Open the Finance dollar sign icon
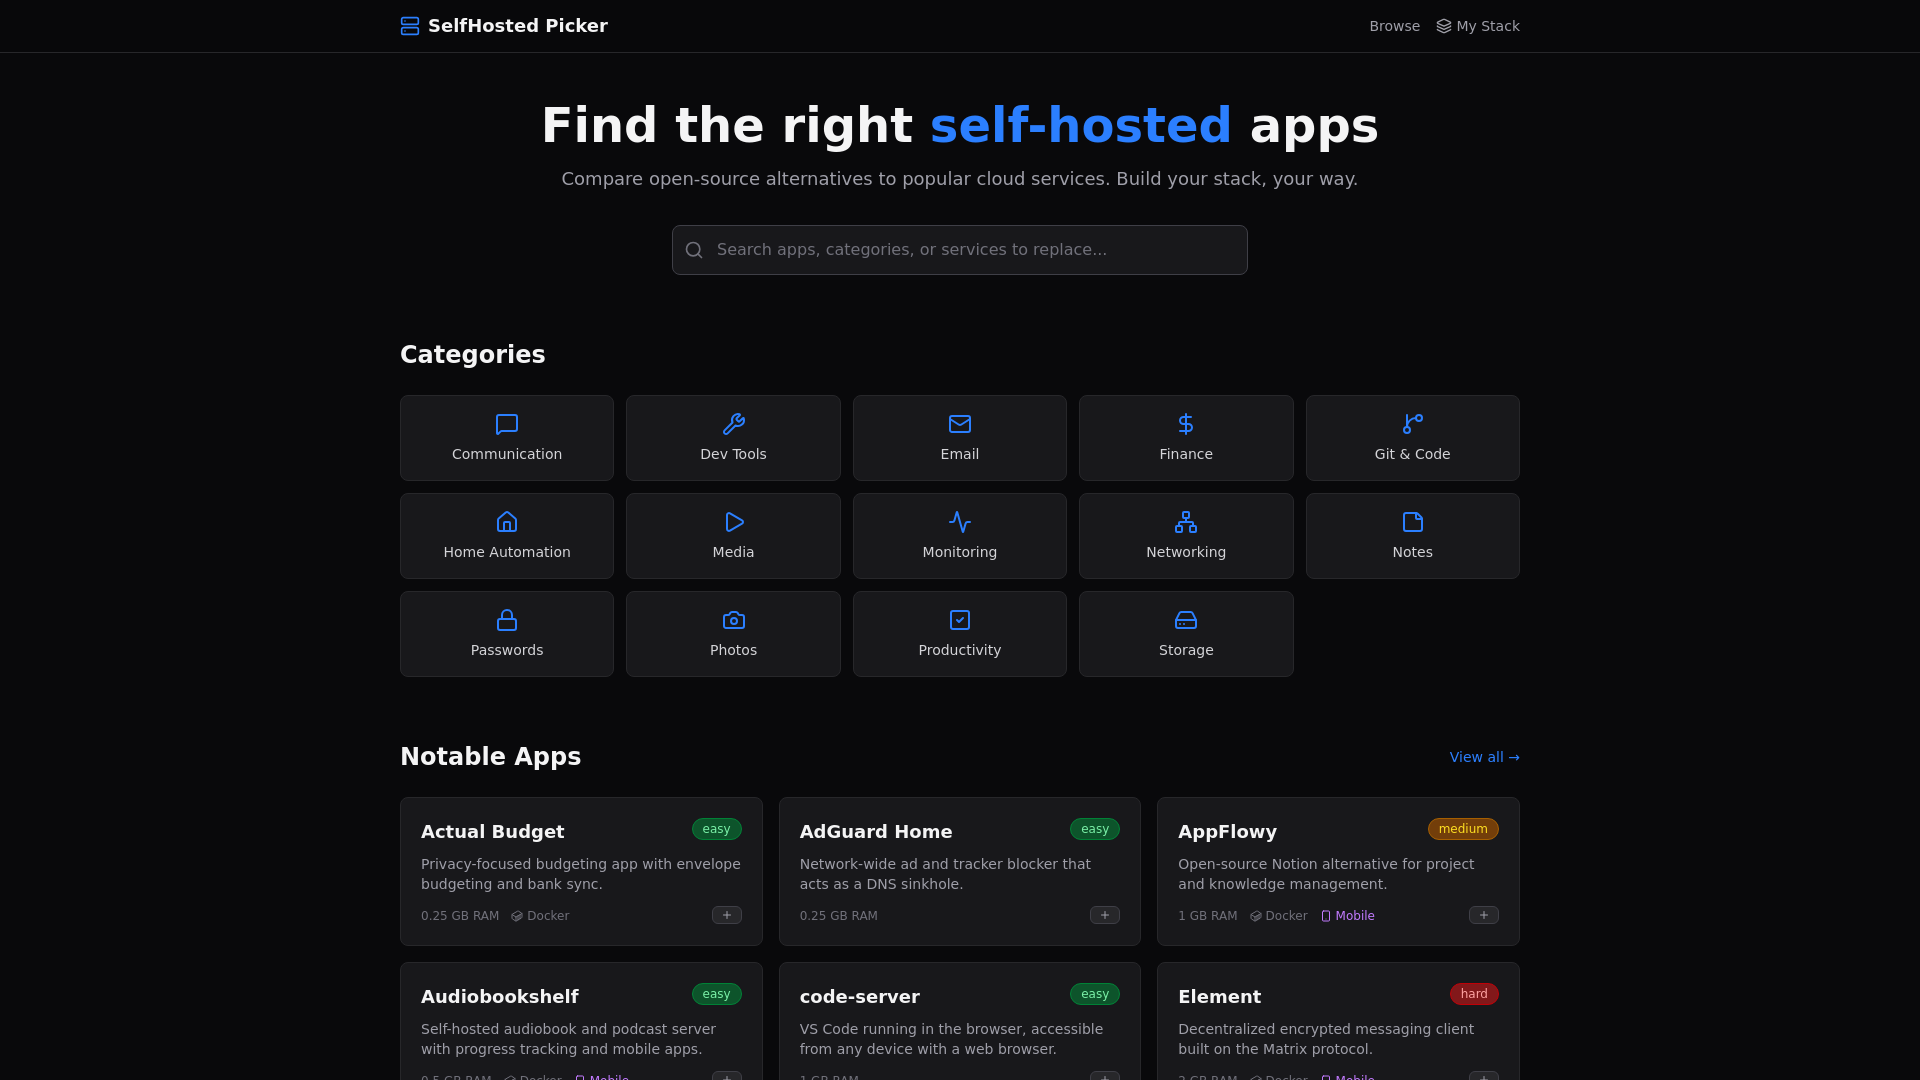This screenshot has height=1080, width=1920. click(x=1186, y=424)
